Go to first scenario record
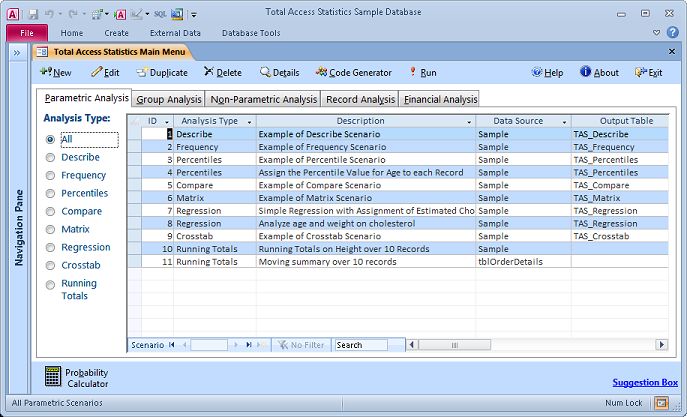 point(172,345)
